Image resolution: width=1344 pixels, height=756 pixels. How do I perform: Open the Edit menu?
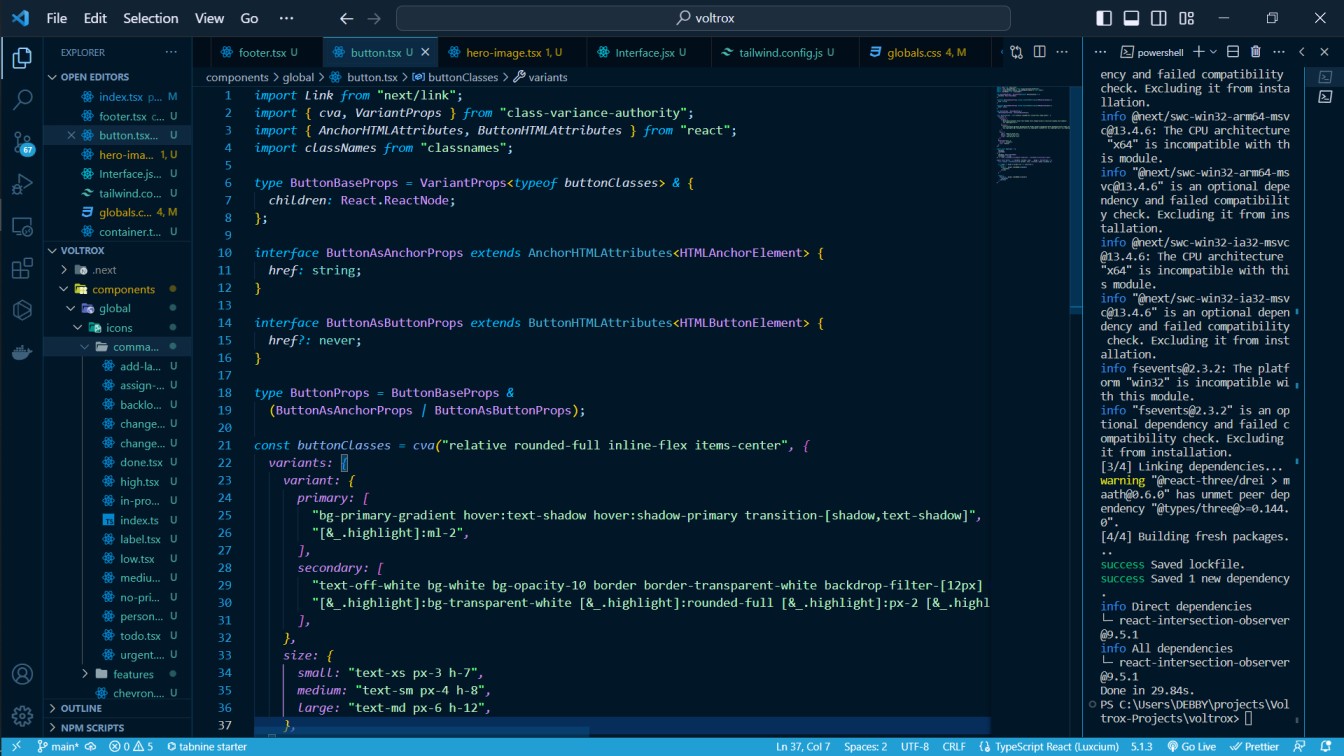[95, 18]
